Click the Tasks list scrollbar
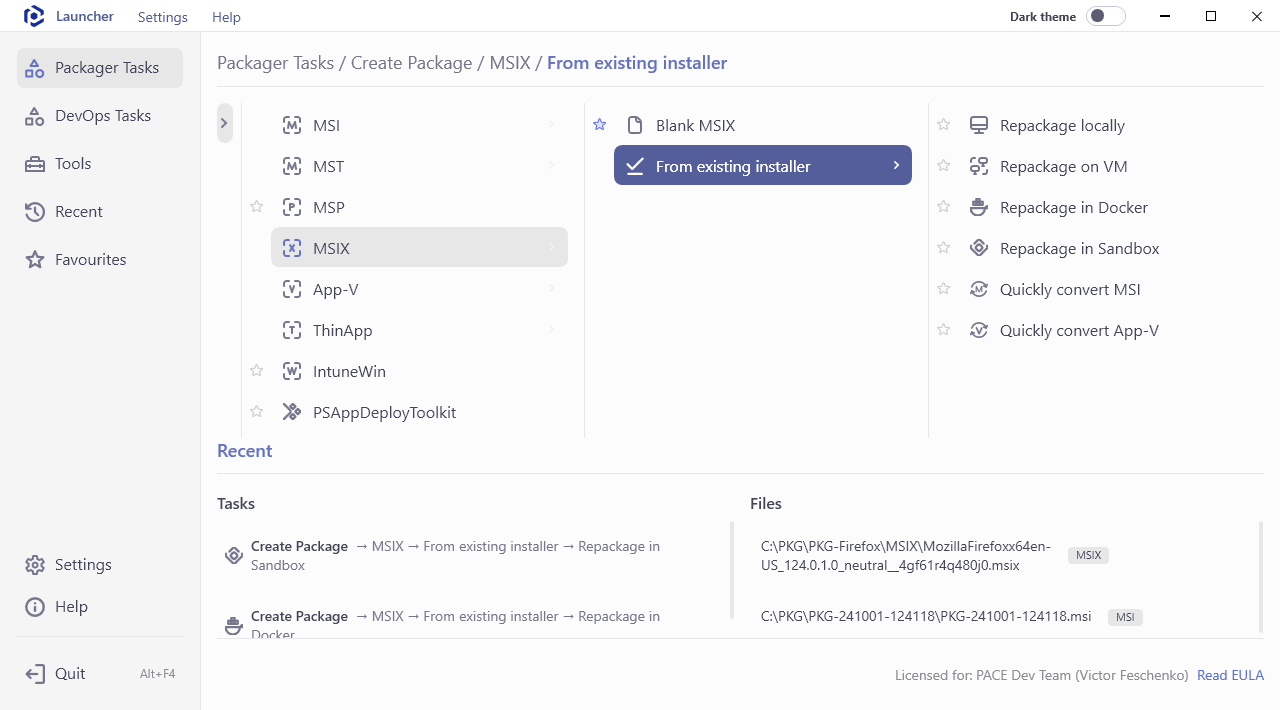Viewport: 1280px width, 710px height. click(x=732, y=570)
